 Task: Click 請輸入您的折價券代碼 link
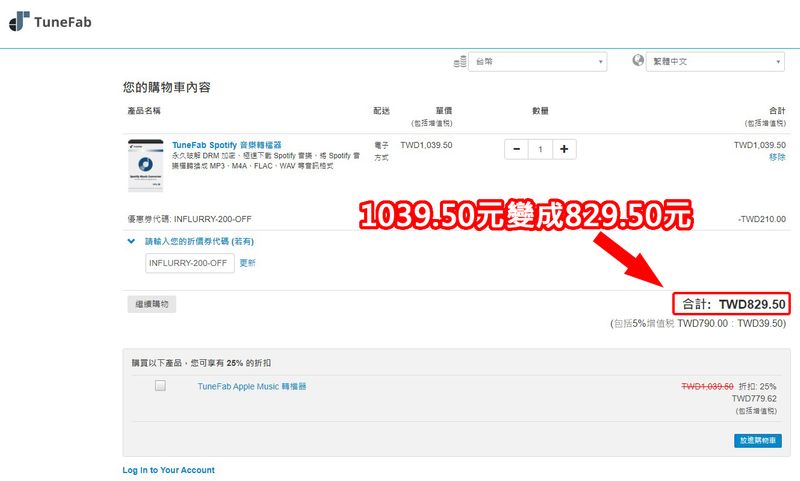(199, 241)
